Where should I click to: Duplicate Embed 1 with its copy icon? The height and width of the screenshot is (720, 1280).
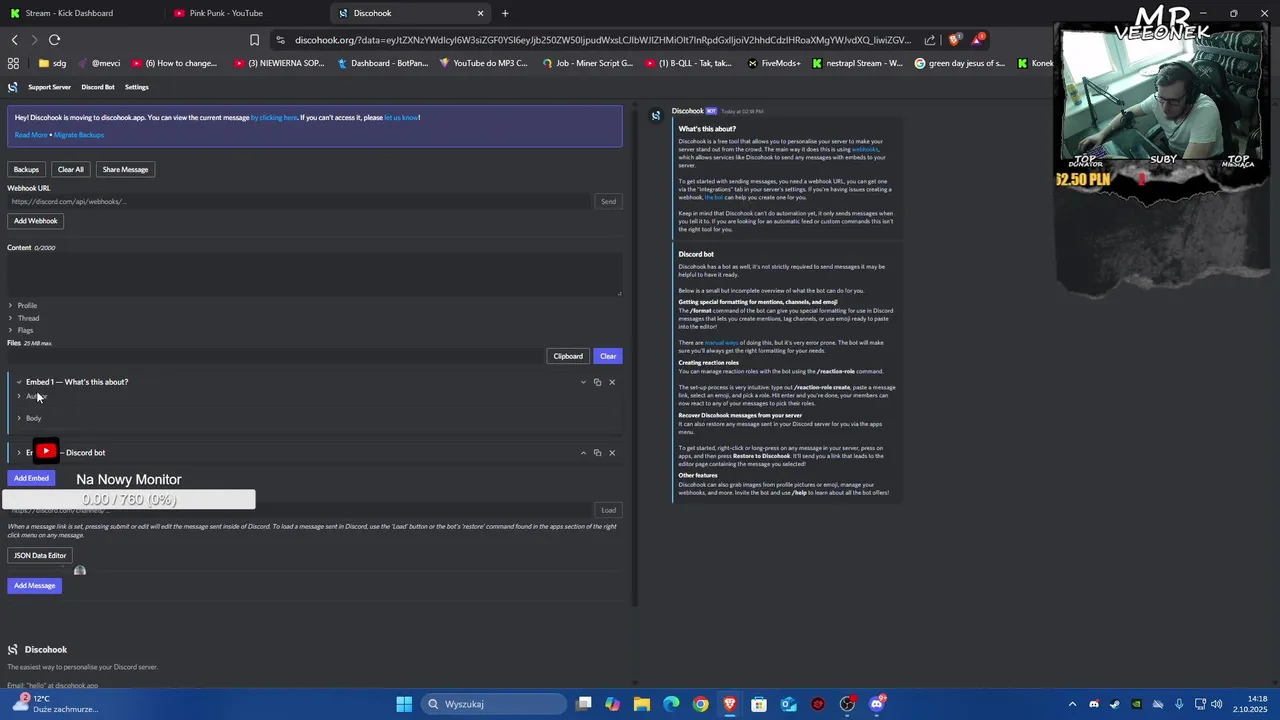[x=597, y=382]
